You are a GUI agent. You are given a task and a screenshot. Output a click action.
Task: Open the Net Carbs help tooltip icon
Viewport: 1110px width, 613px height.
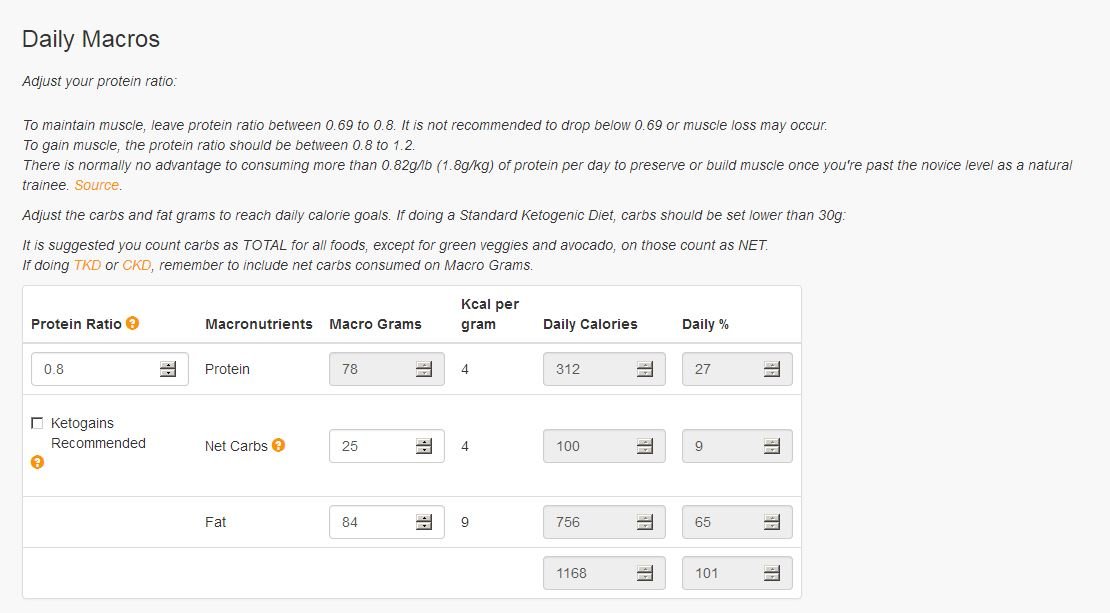click(x=278, y=445)
